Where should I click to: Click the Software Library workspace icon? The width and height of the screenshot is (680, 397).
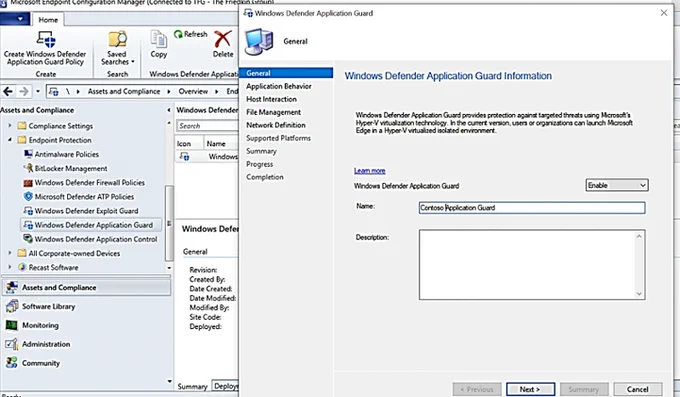12,306
